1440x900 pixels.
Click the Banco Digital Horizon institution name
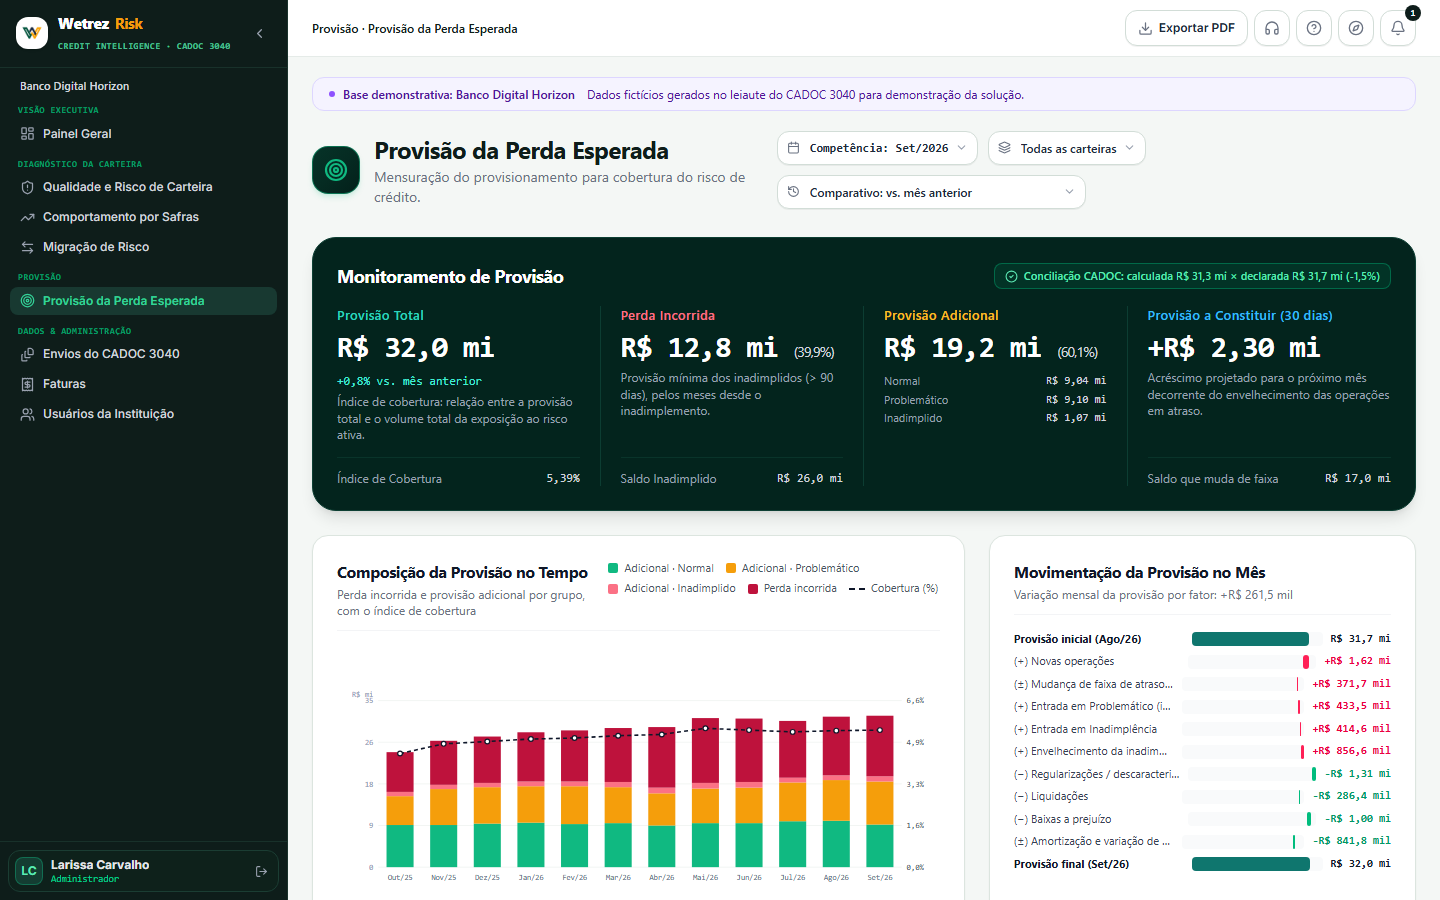click(74, 86)
